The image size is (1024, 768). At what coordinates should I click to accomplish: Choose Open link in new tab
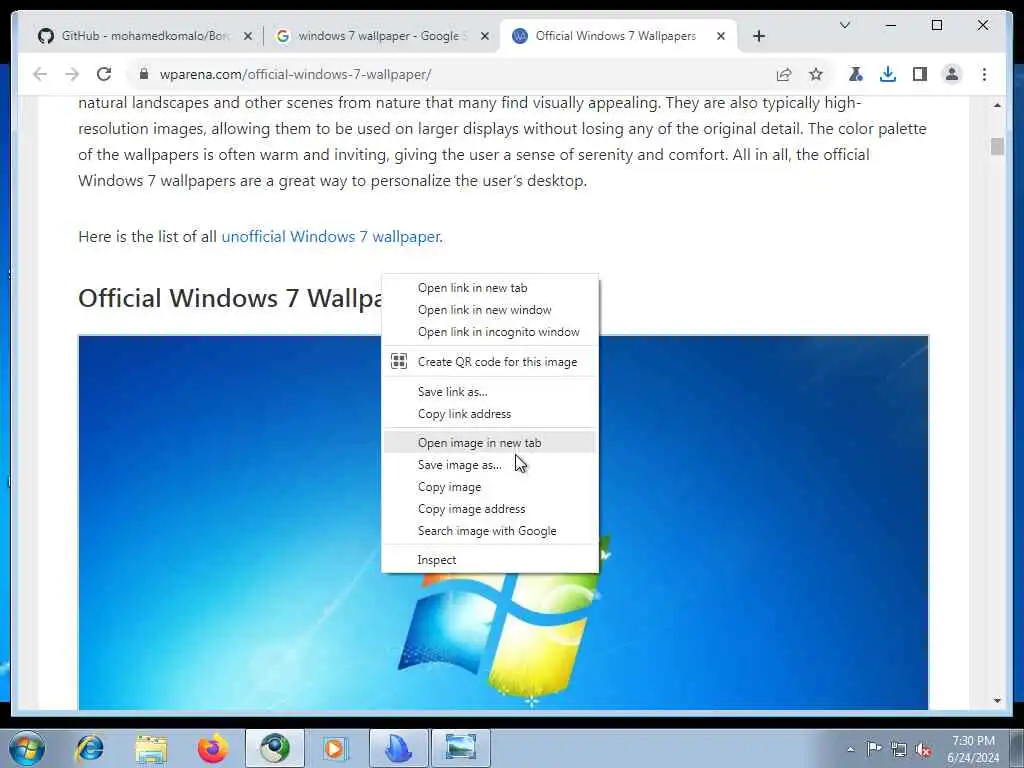(490, 288)
